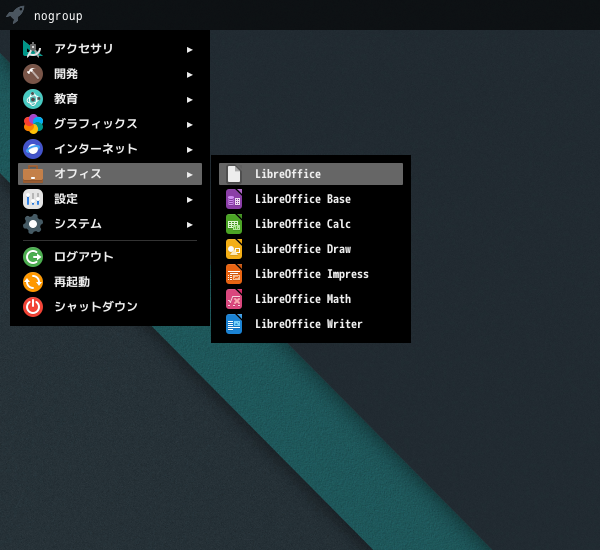Choose シャットダウン to power off
Image resolution: width=600 pixels, height=550 pixels.
[x=110, y=307]
